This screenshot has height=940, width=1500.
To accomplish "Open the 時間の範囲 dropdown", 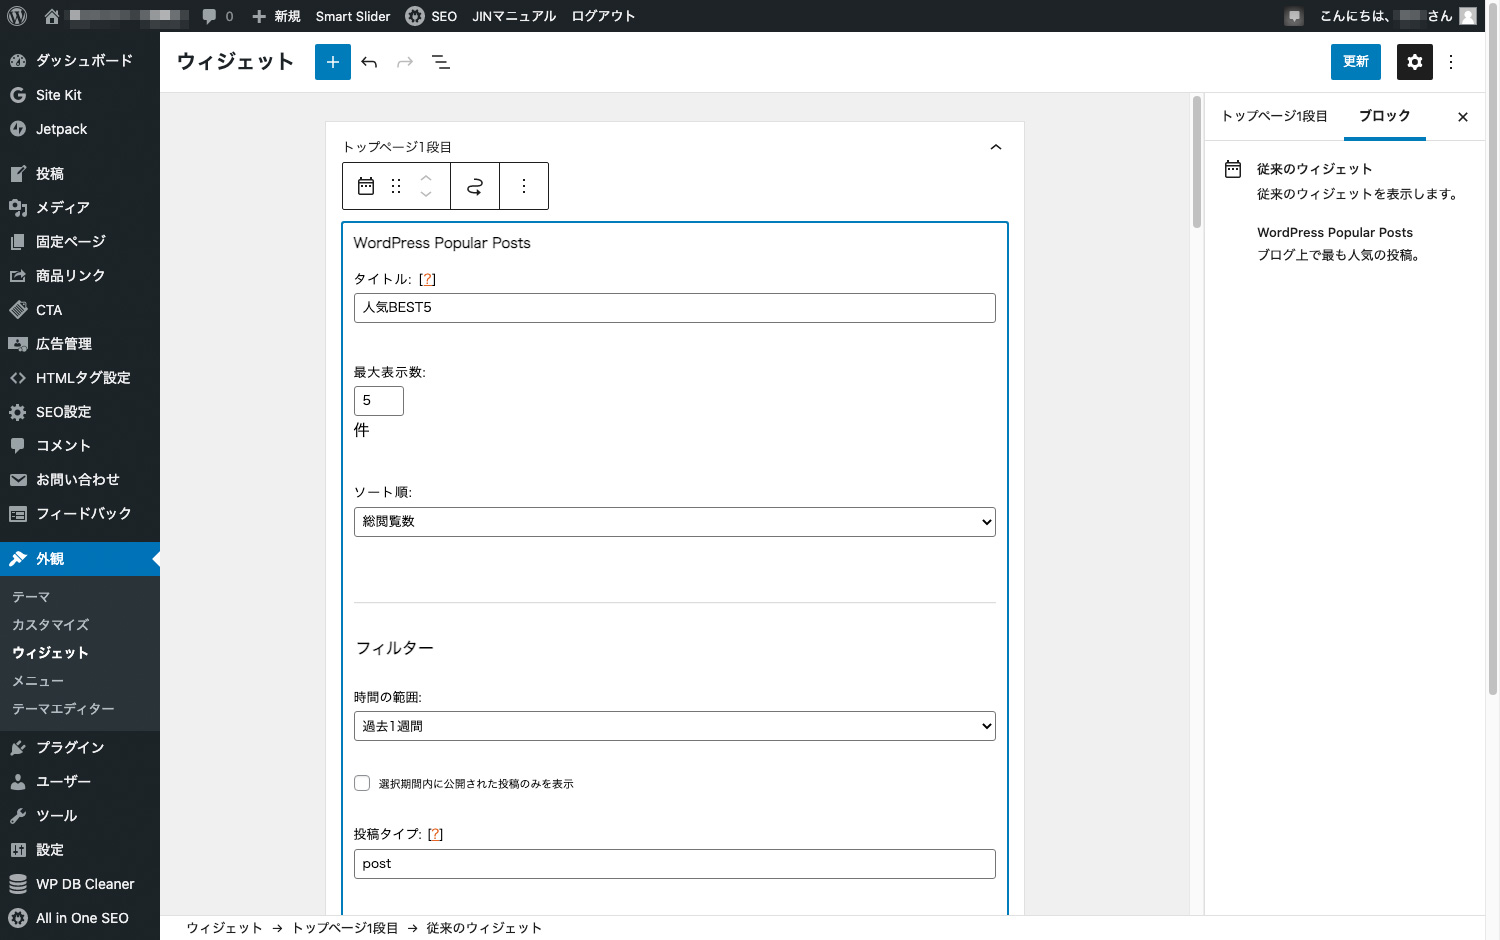I will 675,726.
